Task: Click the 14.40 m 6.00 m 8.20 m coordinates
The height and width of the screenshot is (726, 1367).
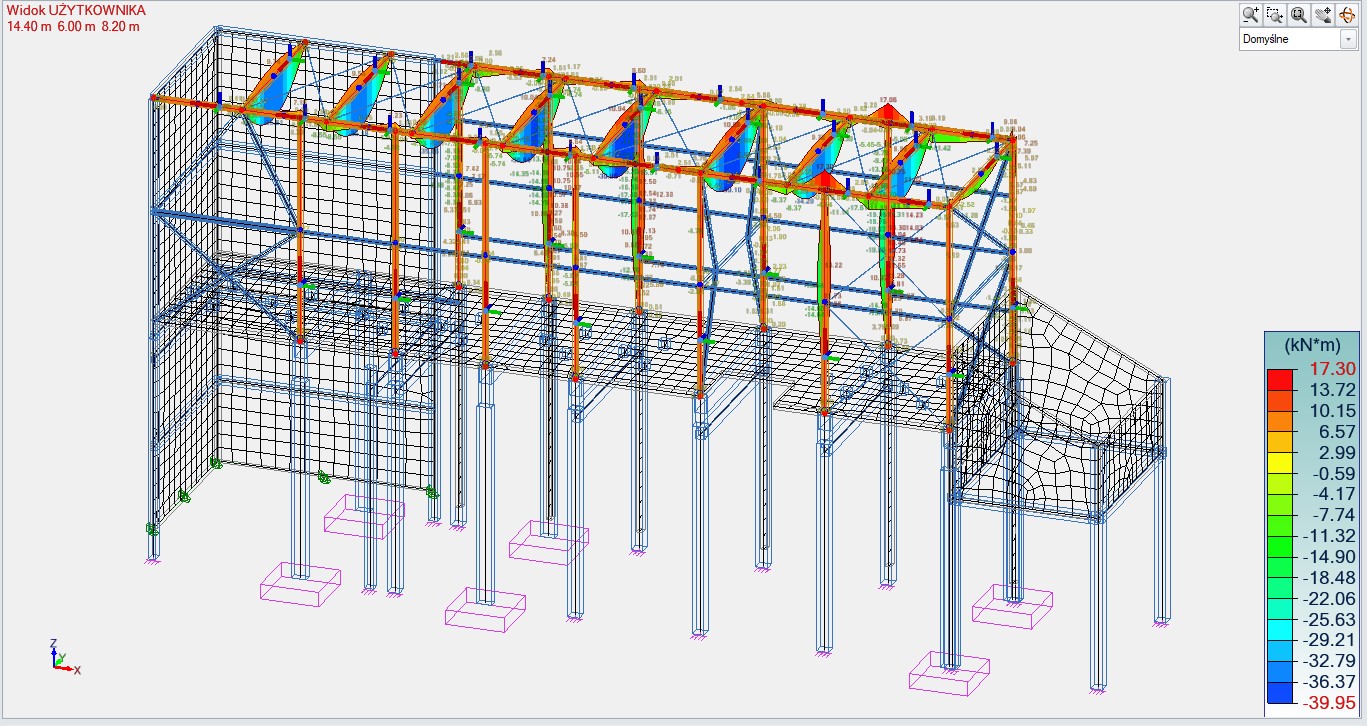Action: 73,26
